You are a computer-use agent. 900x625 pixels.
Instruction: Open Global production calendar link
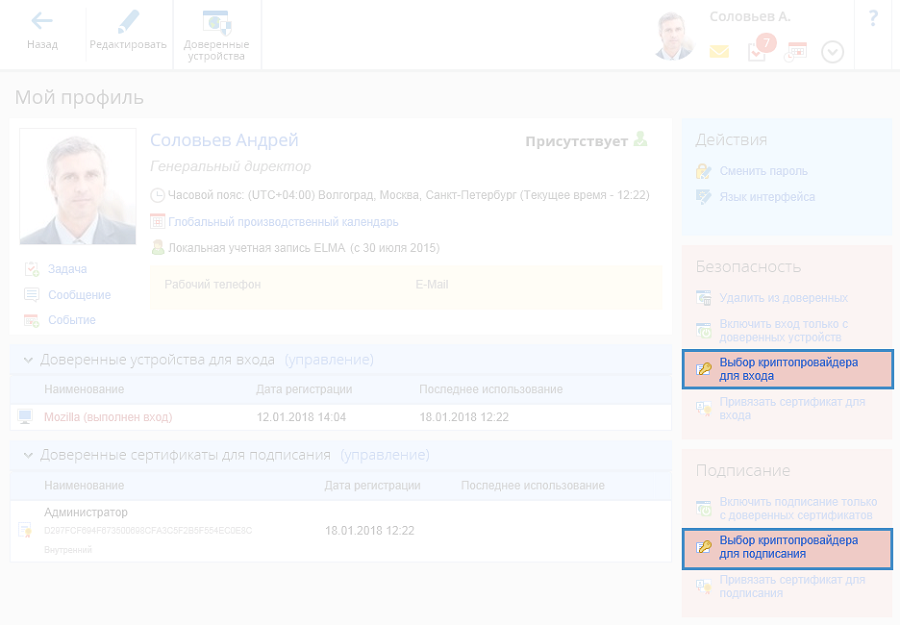coord(283,222)
